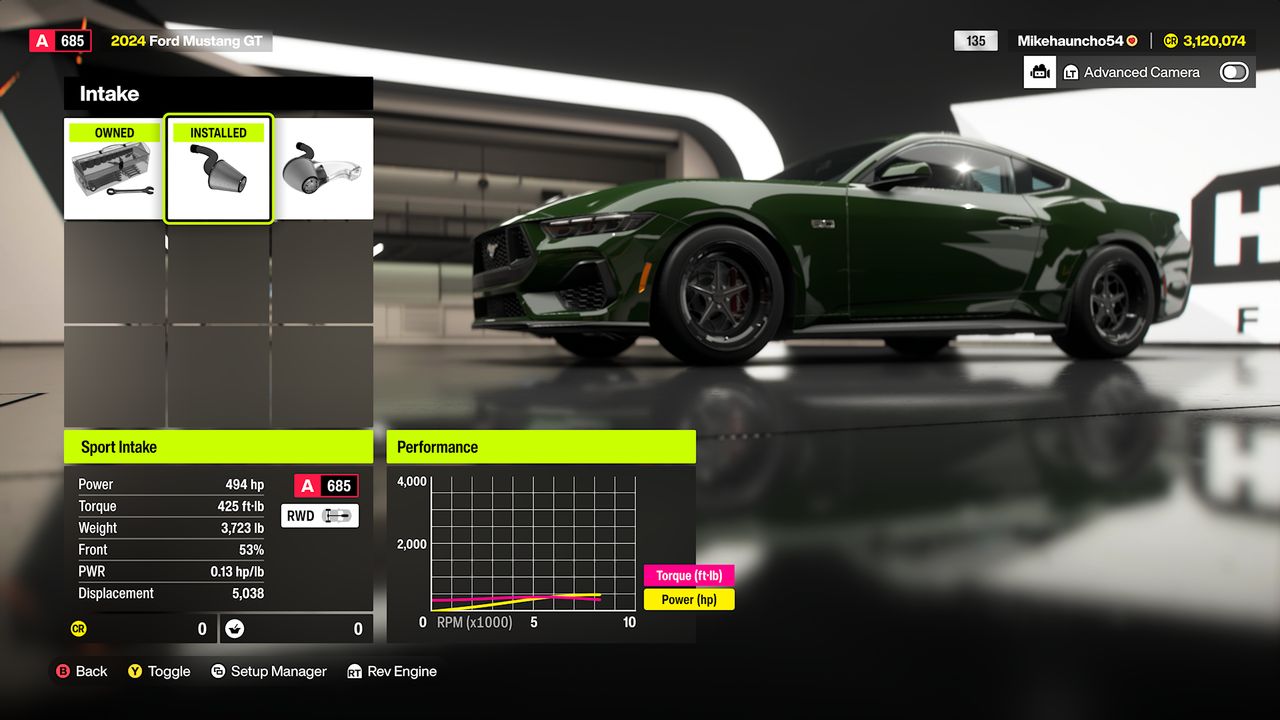Click the B button icon for Back
The height and width of the screenshot is (720, 1280).
click(63, 671)
